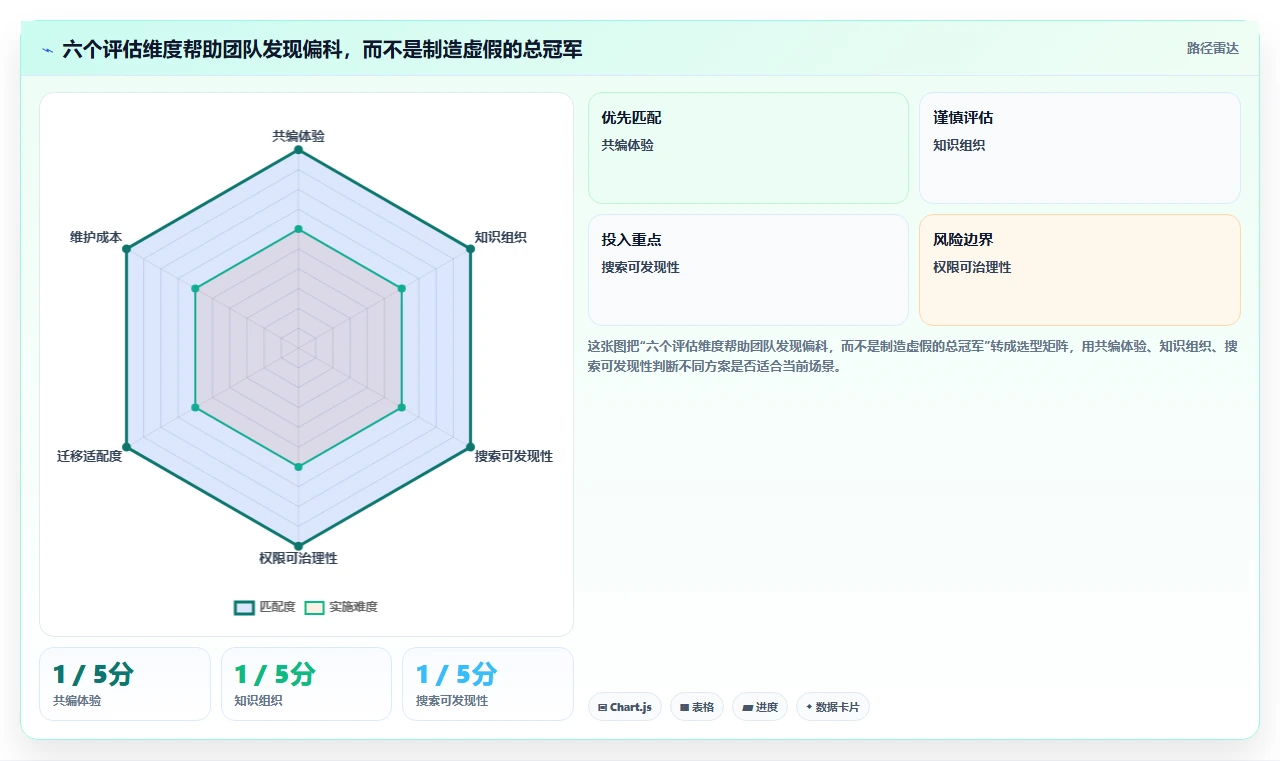Select the 谨慎评估 card
The height and width of the screenshot is (761, 1280).
tap(1080, 148)
